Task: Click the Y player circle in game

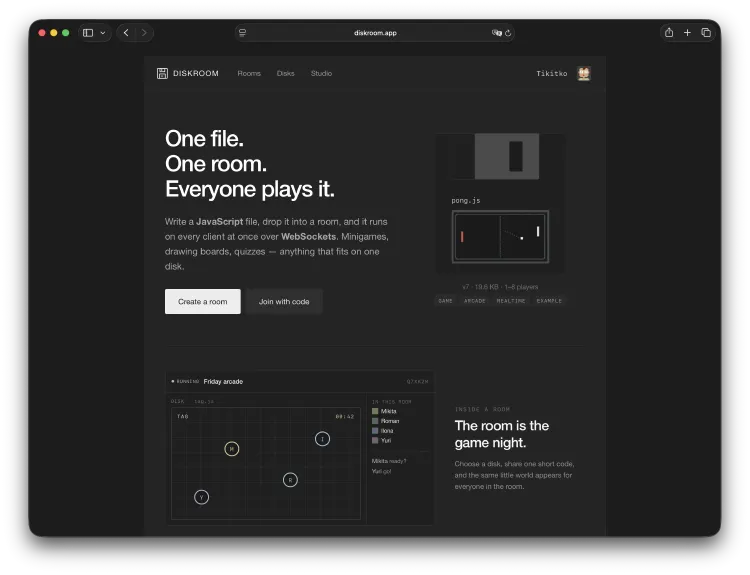Action: click(x=201, y=497)
